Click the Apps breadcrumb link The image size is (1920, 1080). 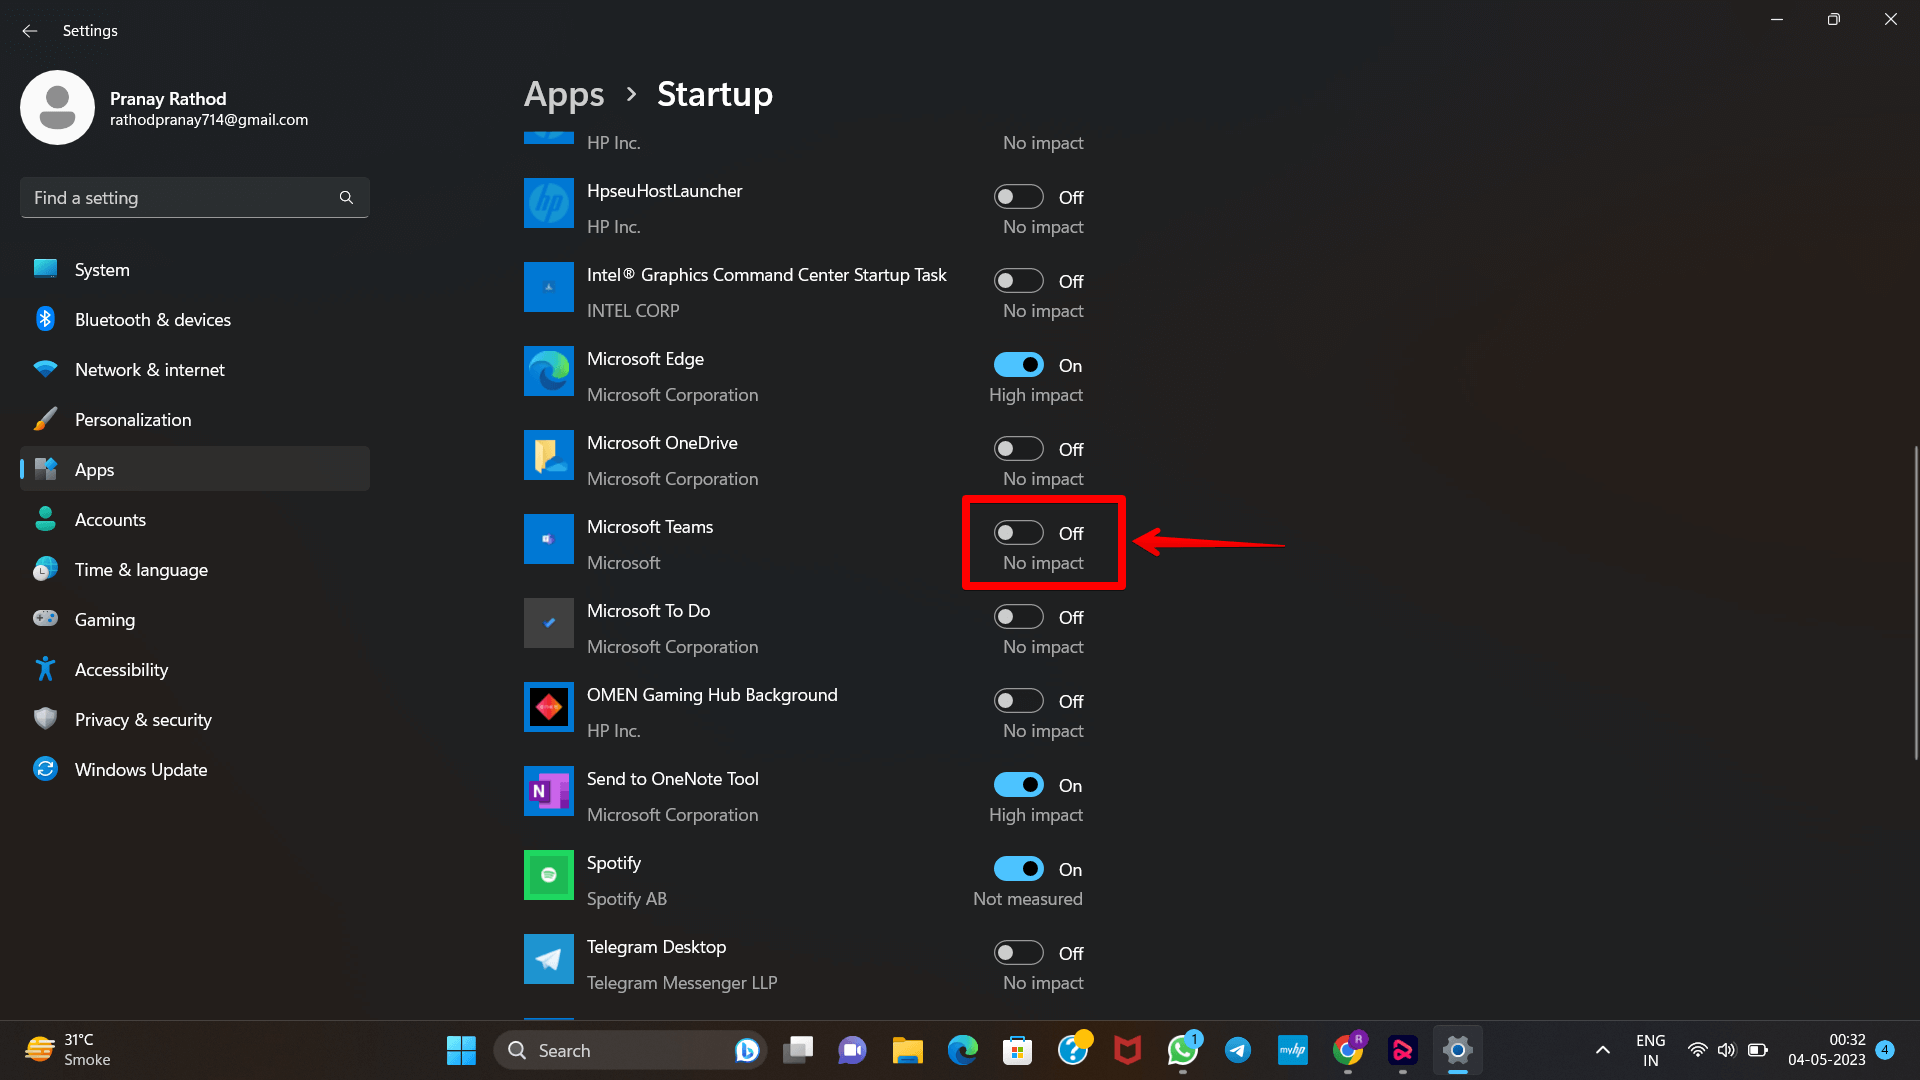click(x=564, y=94)
